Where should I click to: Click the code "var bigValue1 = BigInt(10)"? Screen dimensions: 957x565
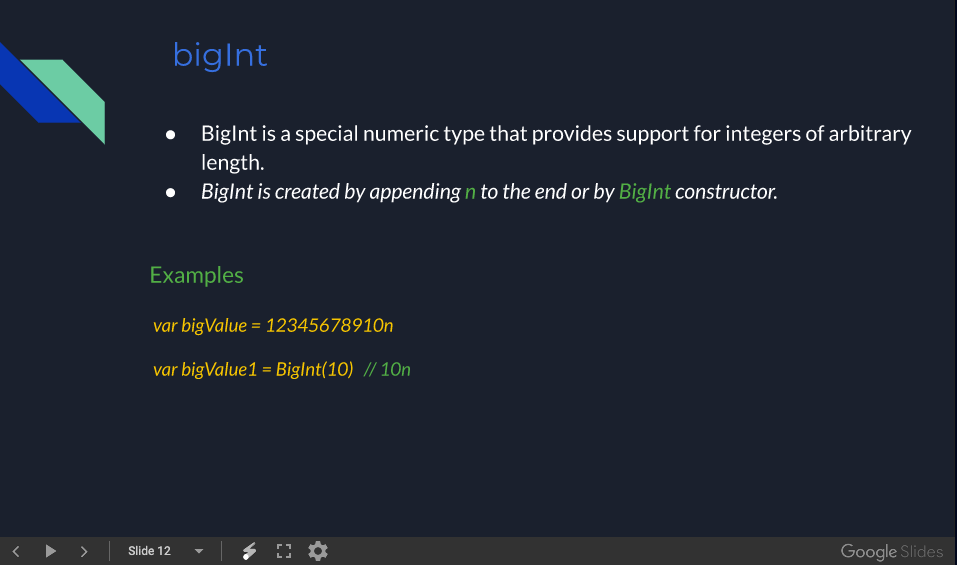(x=253, y=370)
